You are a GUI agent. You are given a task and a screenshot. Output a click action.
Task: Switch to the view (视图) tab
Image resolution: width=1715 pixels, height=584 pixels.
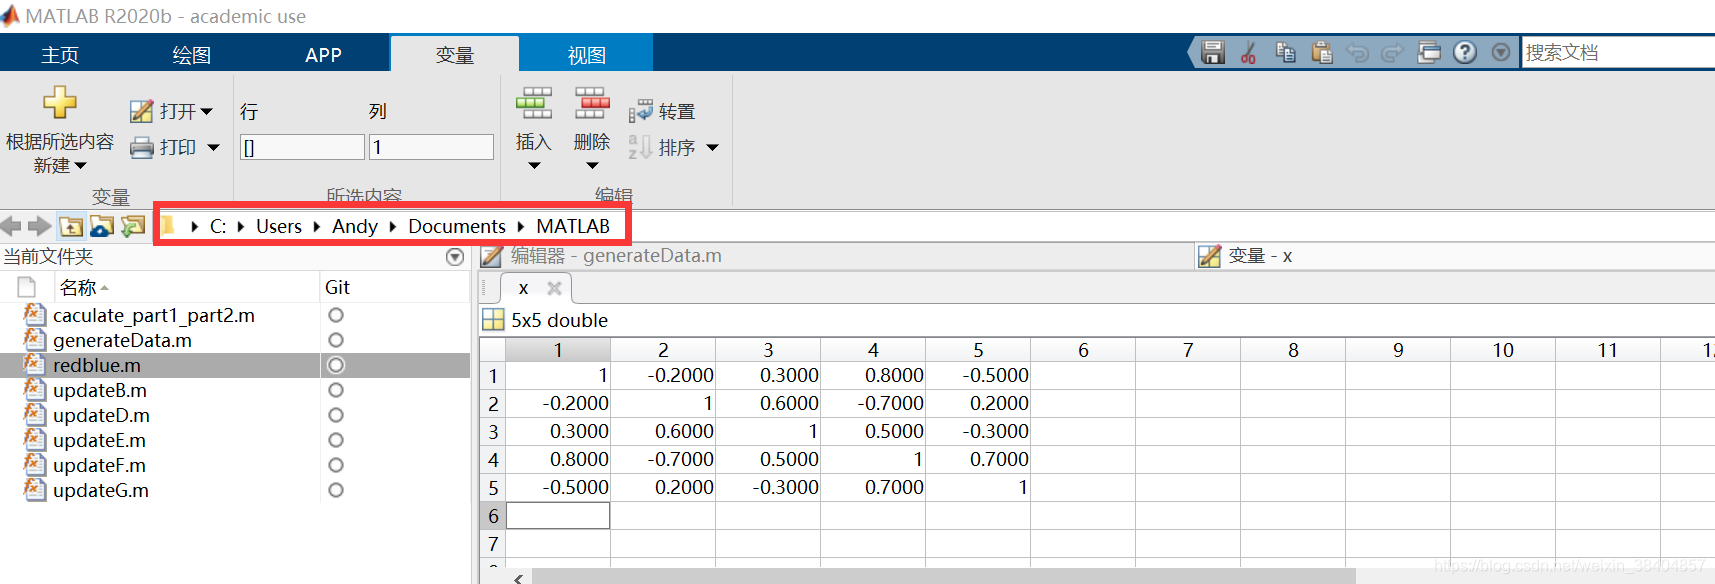(x=586, y=55)
